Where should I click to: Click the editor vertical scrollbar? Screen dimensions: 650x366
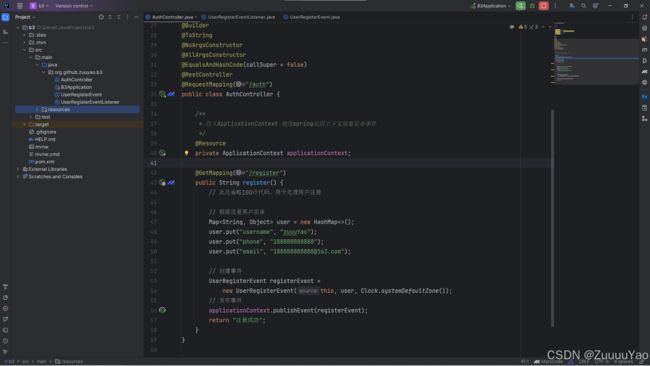pos(552,218)
